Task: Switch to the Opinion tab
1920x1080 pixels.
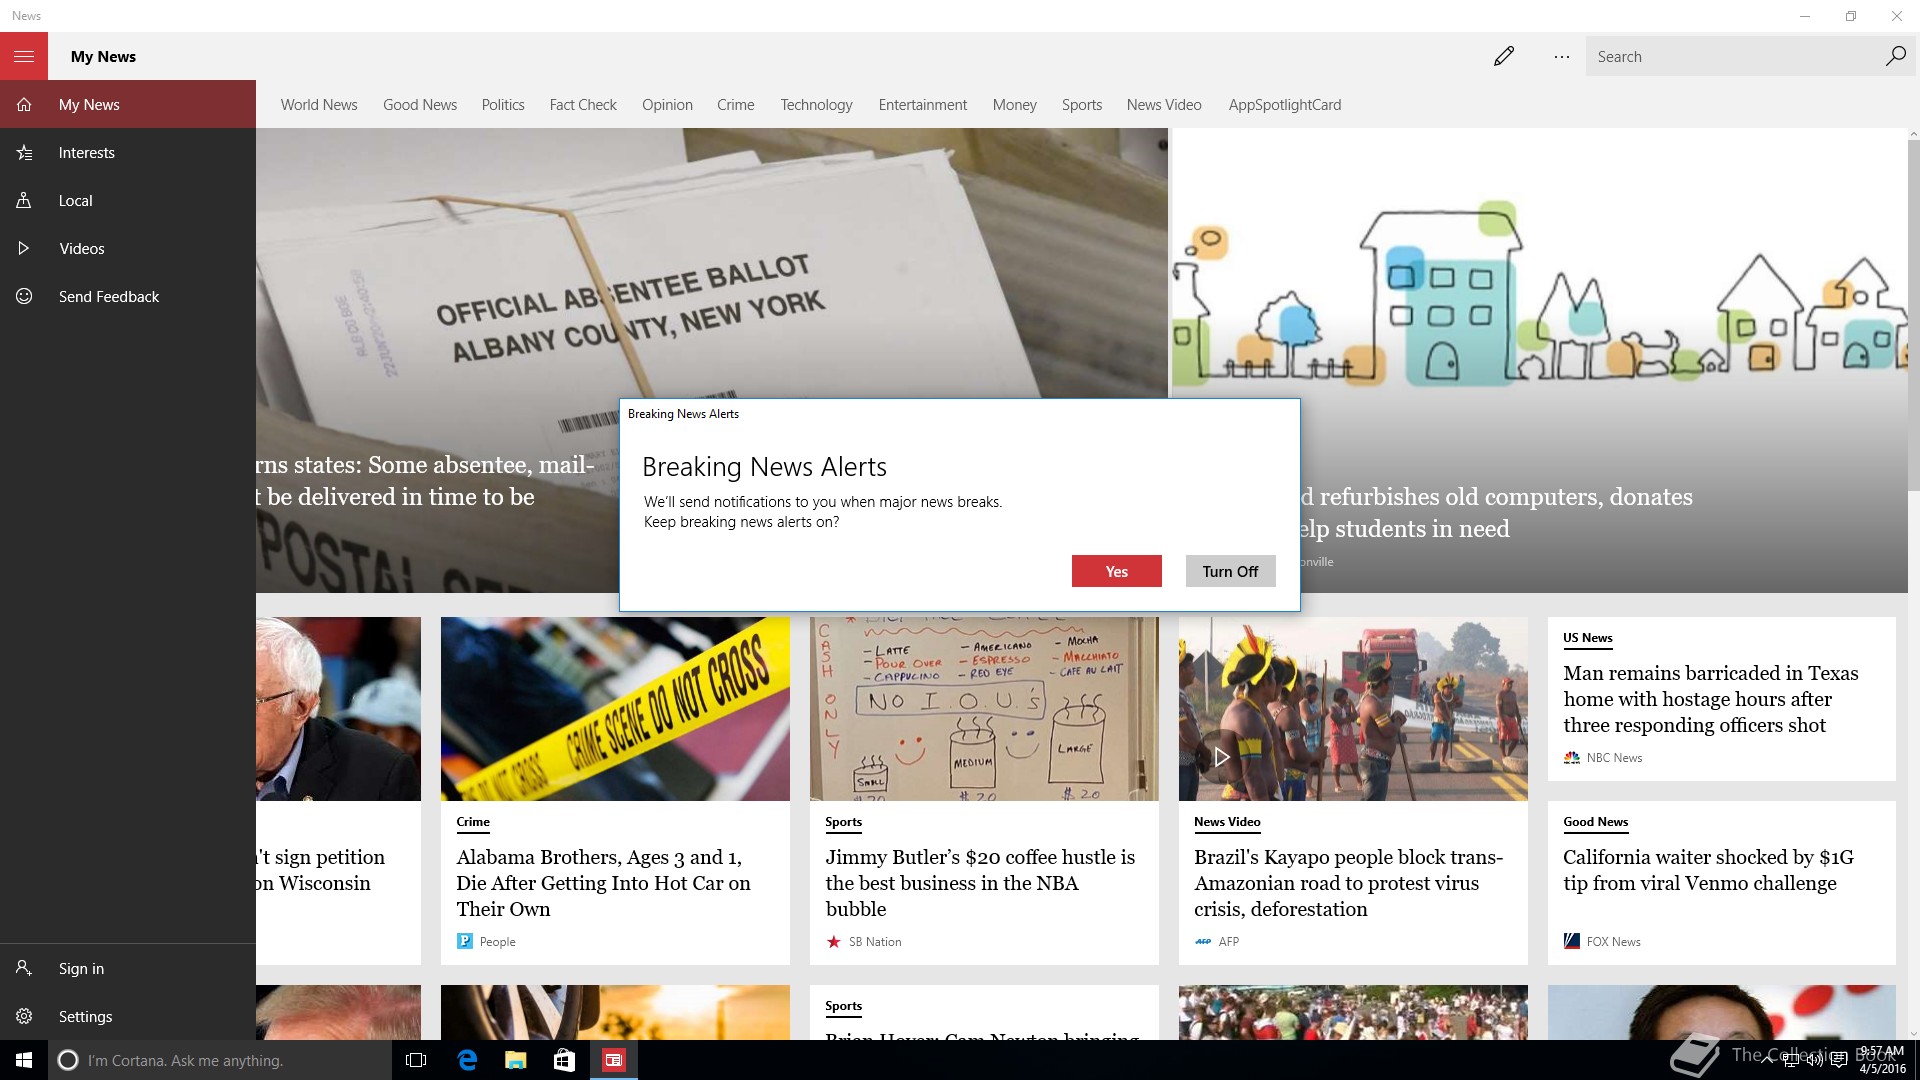Action: tap(667, 104)
